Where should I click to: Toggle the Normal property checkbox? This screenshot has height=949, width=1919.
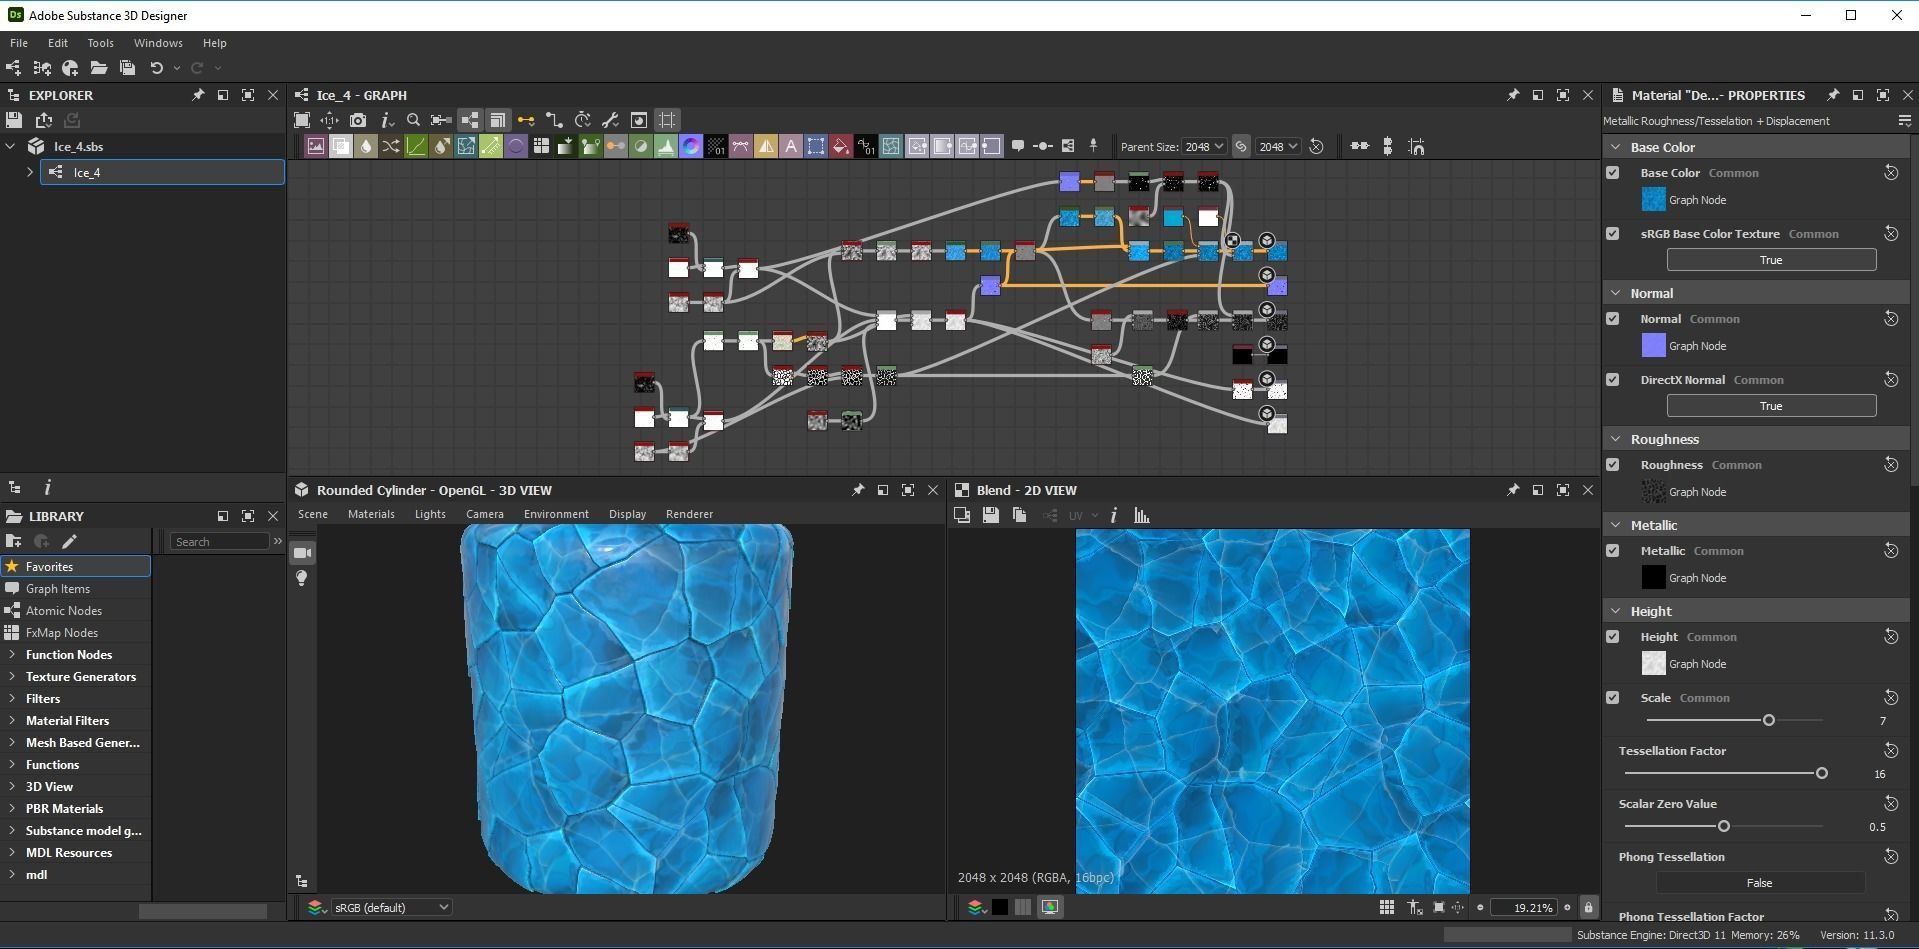pos(1612,319)
